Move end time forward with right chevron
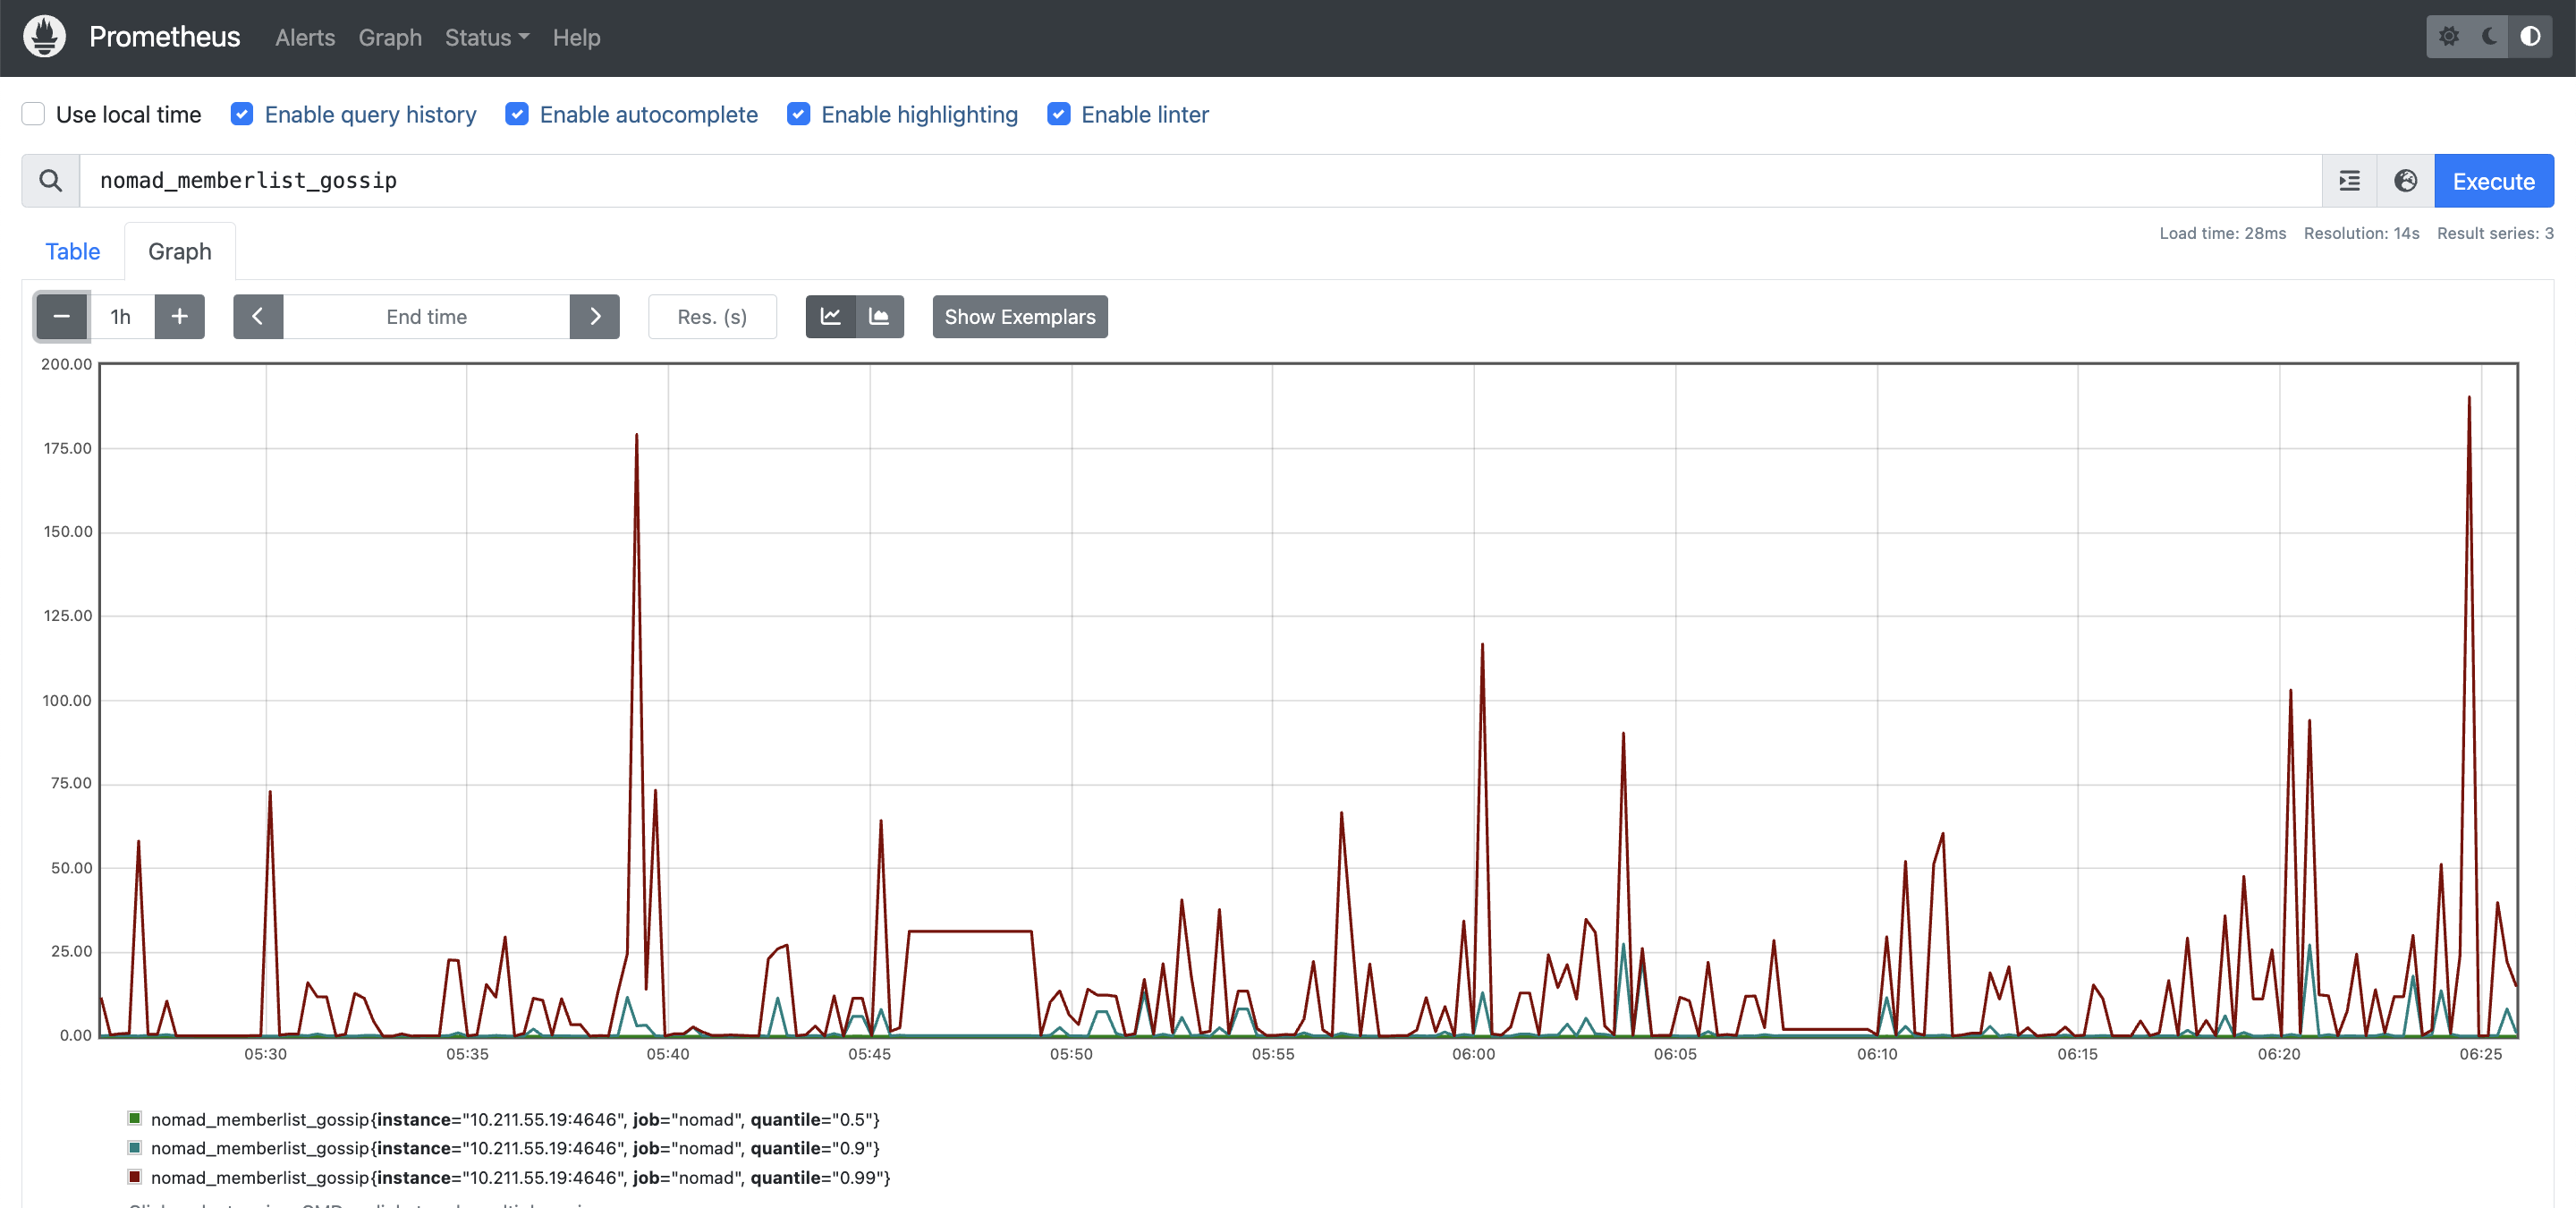 click(594, 317)
